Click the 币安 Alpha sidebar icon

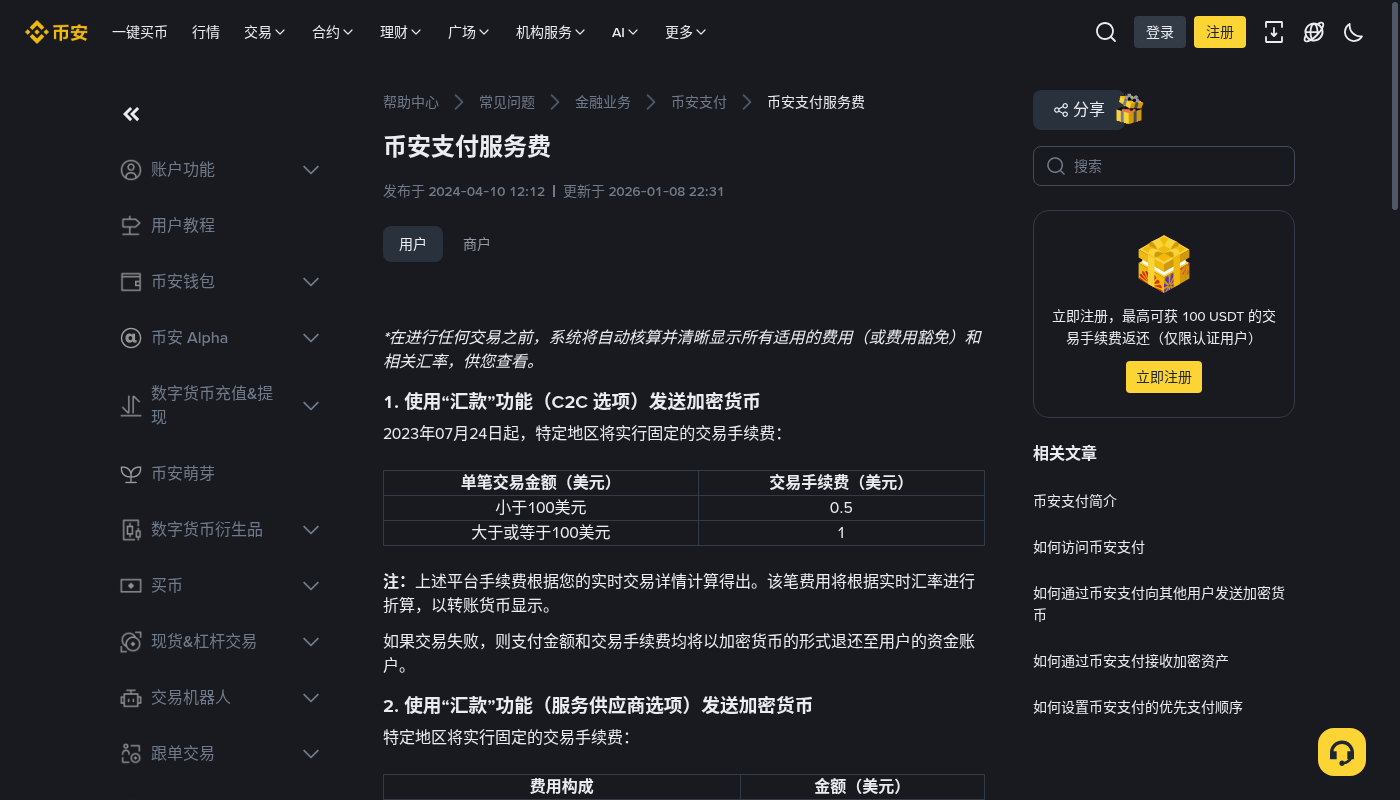pyautogui.click(x=131, y=338)
